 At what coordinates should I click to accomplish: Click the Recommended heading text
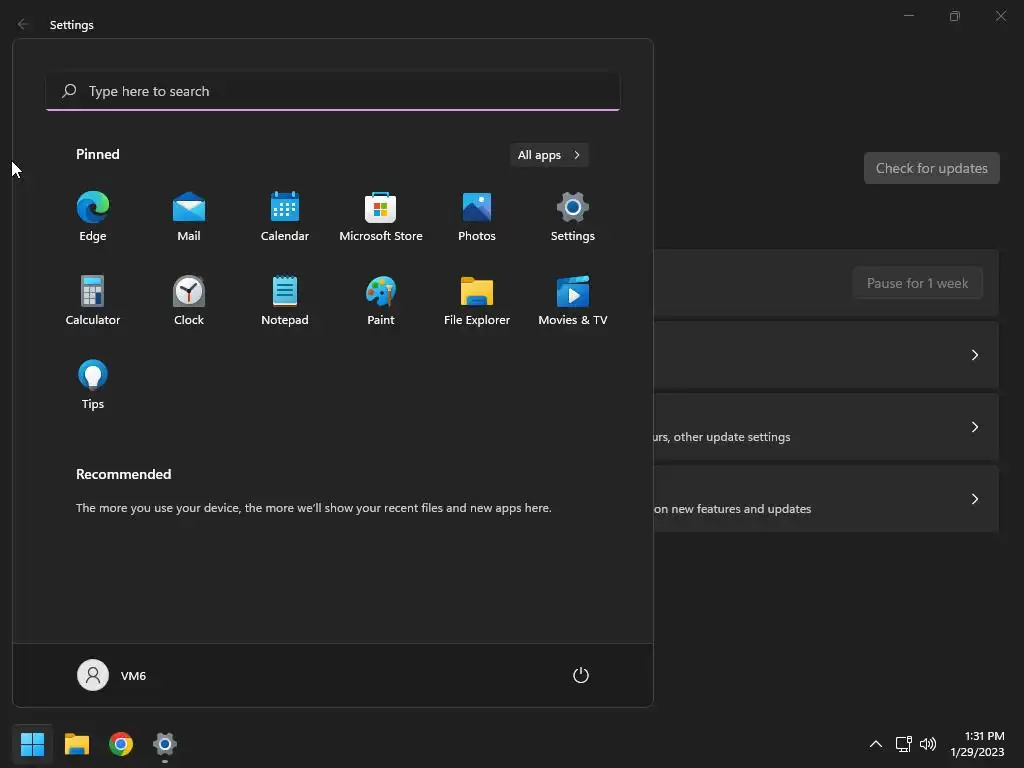(123, 474)
